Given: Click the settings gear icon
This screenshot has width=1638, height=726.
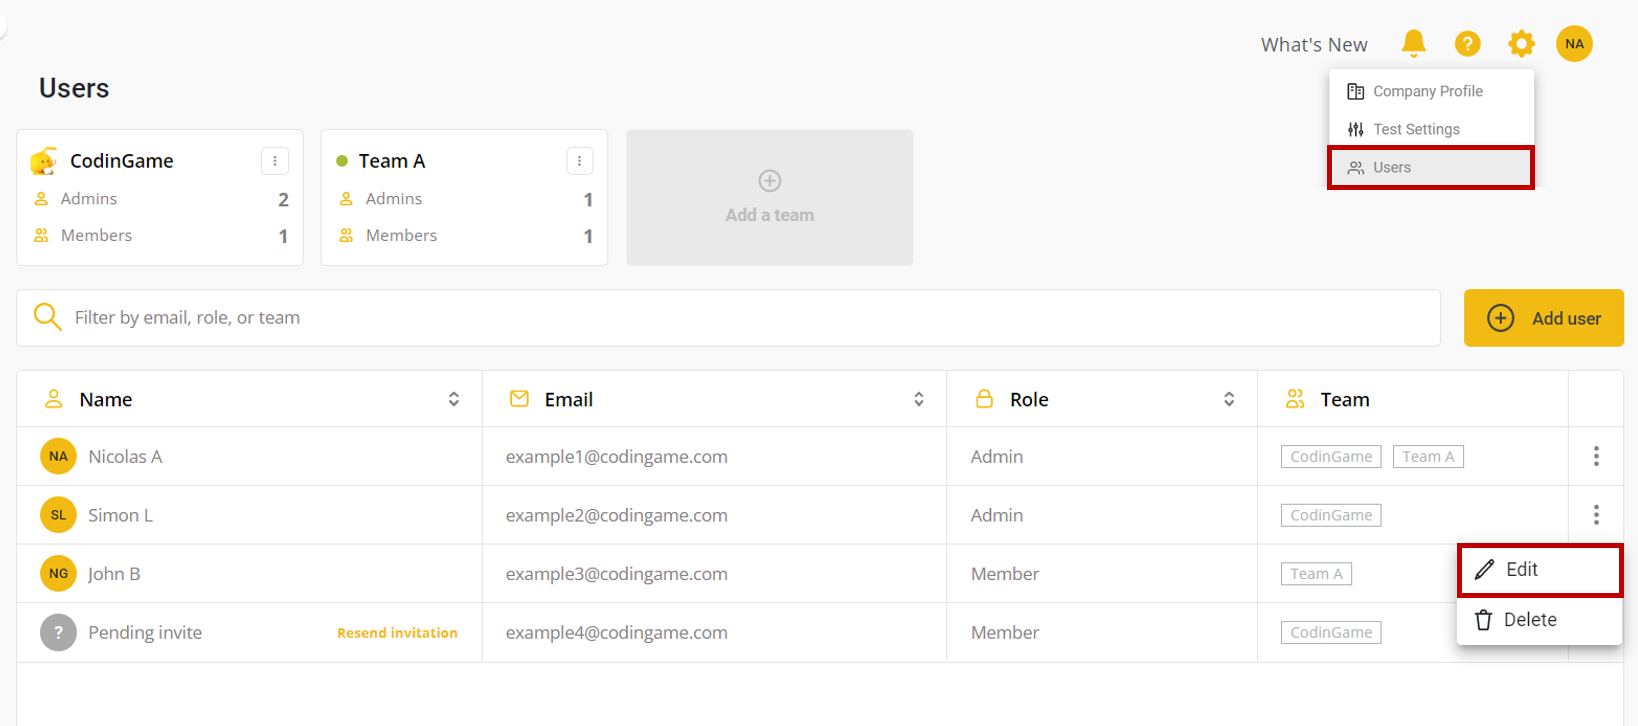Looking at the screenshot, I should (1521, 43).
